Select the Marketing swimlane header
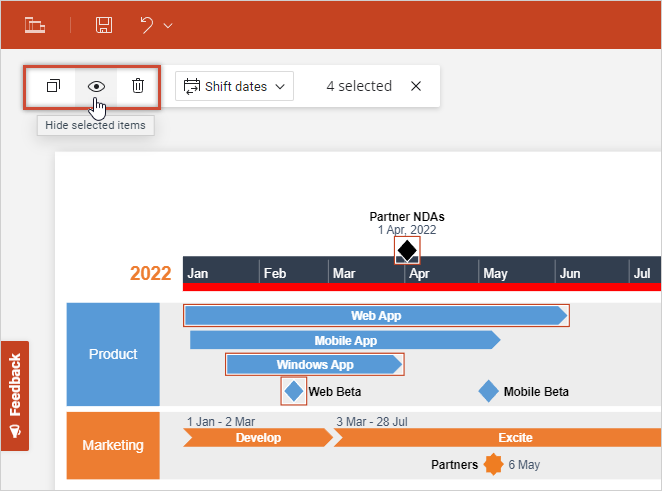The height and width of the screenshot is (491, 662). (113, 445)
